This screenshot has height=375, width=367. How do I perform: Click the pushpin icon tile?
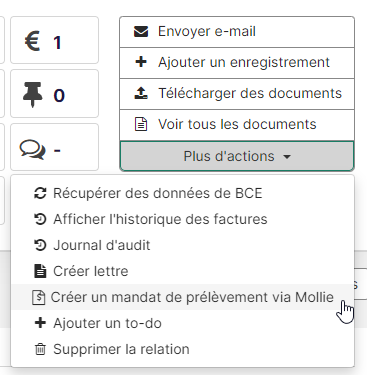55,94
